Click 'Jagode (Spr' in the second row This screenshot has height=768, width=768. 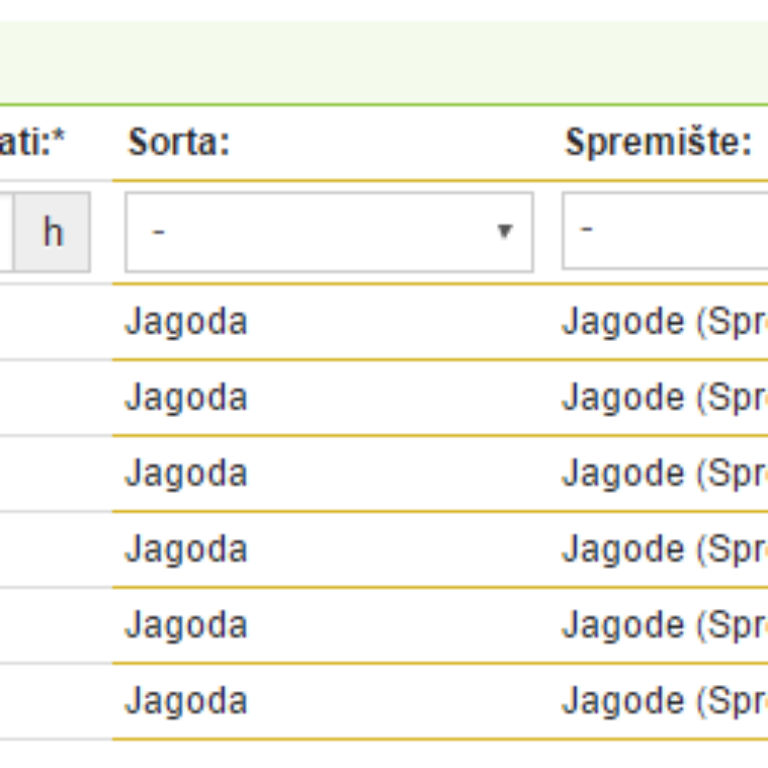coord(665,398)
